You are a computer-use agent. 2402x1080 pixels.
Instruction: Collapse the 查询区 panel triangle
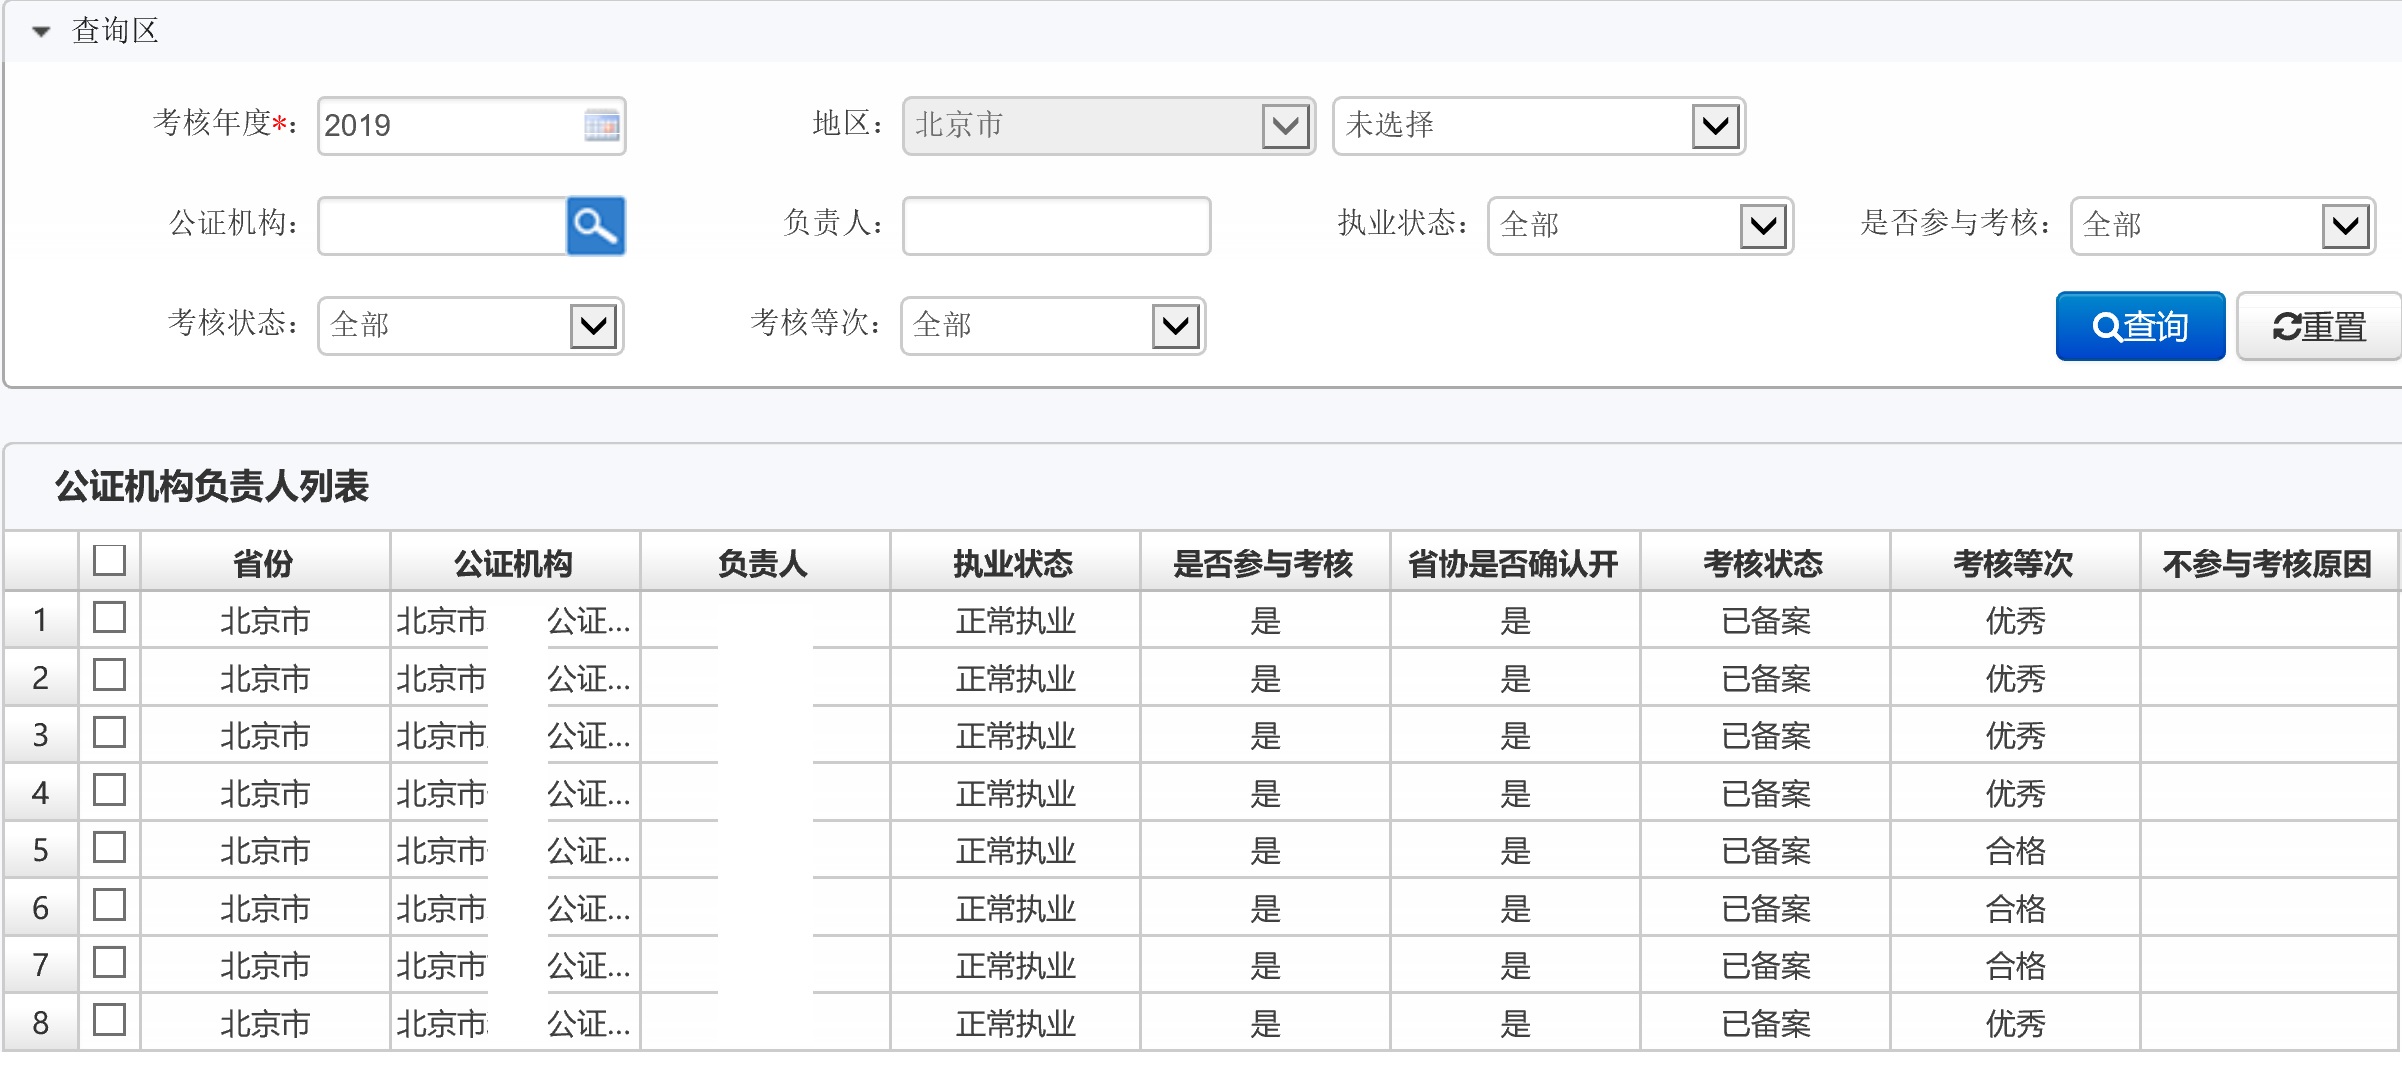[x=41, y=32]
